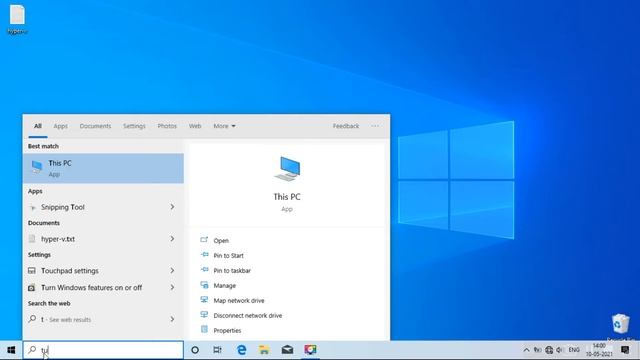
Task: Choose Pin to taskbar action
Action: coord(232,271)
